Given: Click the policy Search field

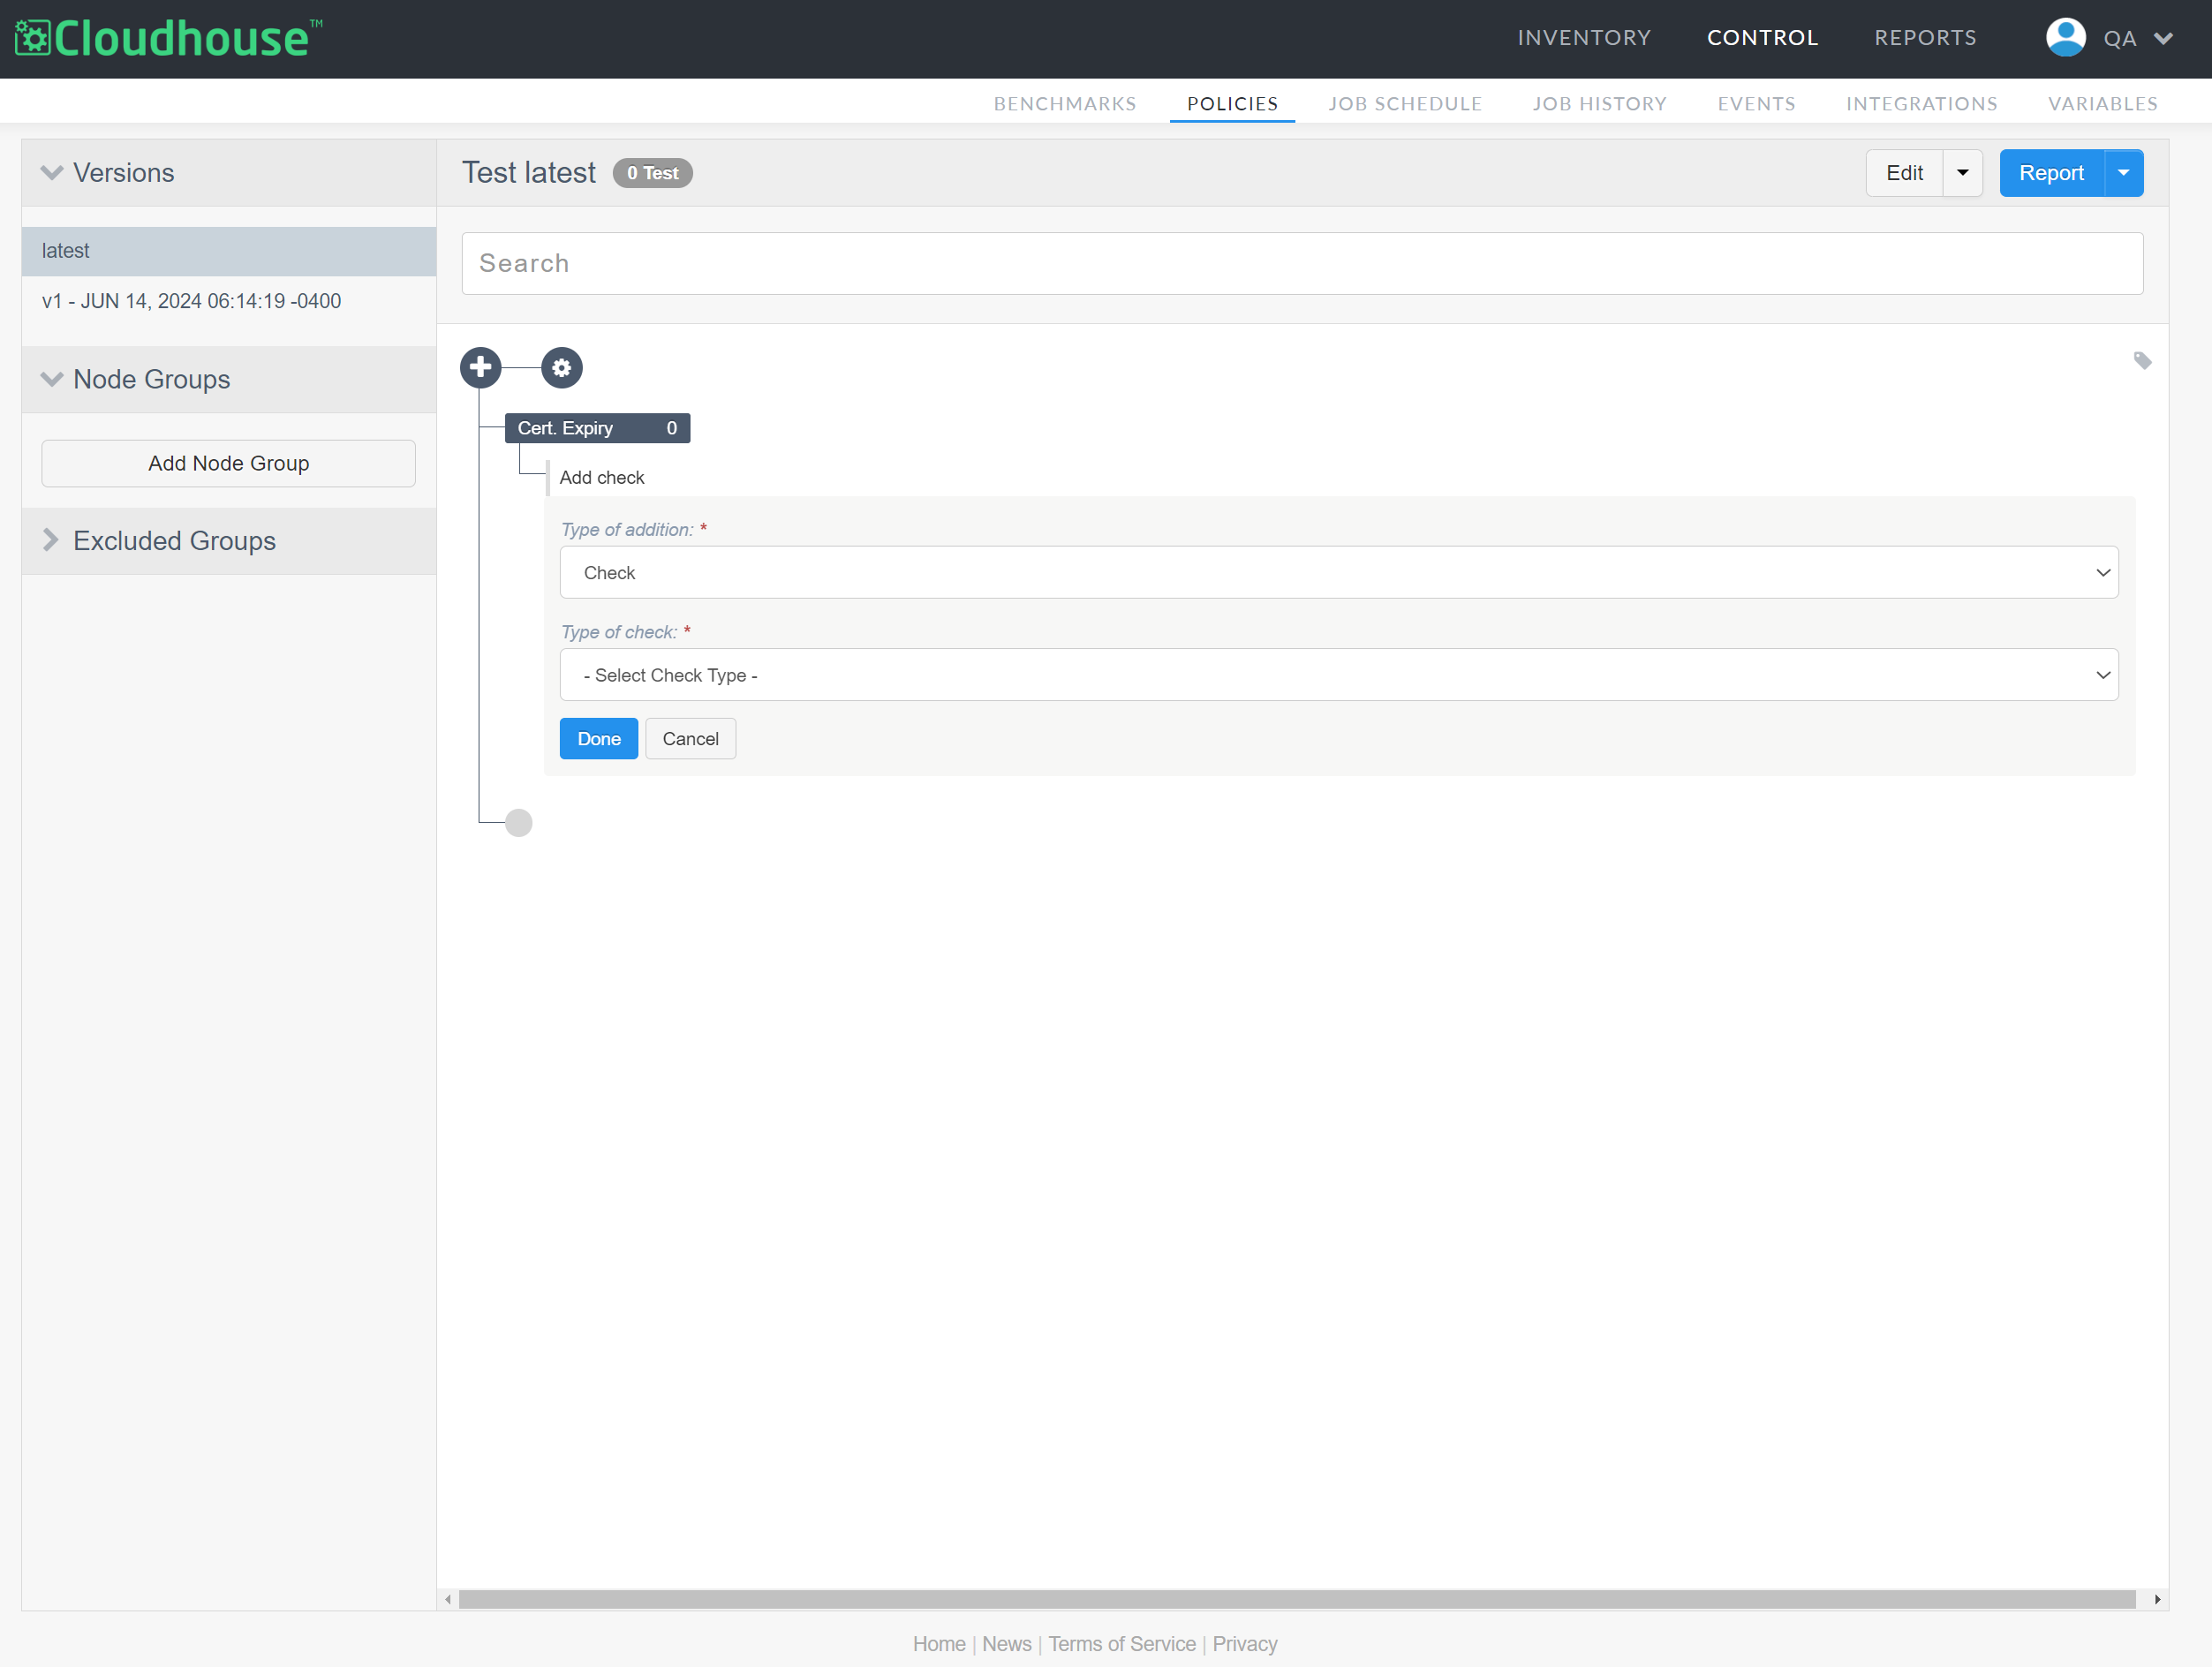Looking at the screenshot, I should [1302, 264].
